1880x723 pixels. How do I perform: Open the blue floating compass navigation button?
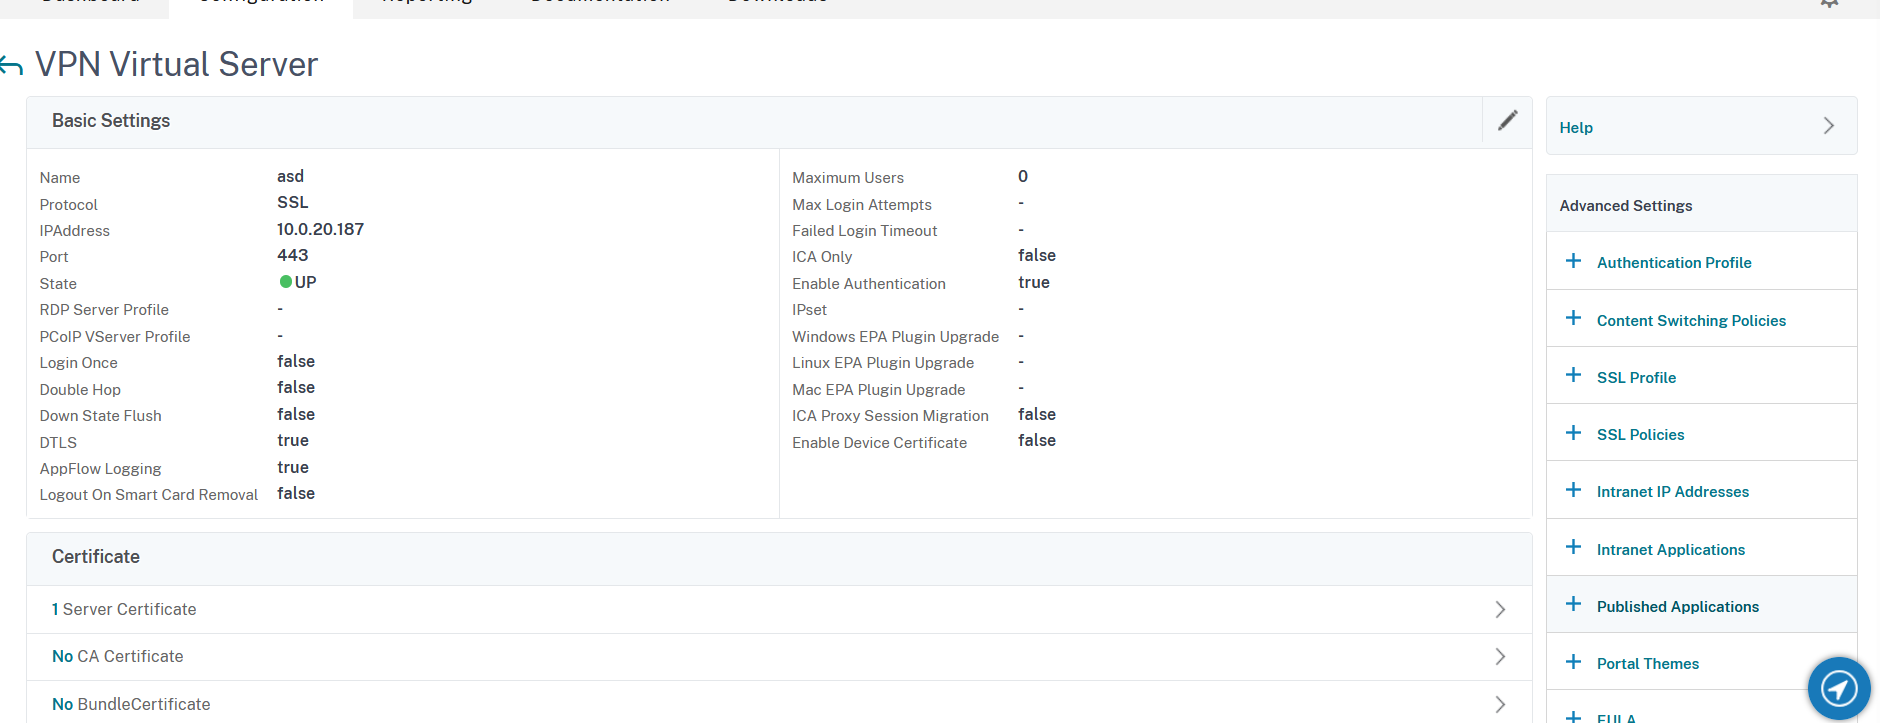pos(1838,688)
